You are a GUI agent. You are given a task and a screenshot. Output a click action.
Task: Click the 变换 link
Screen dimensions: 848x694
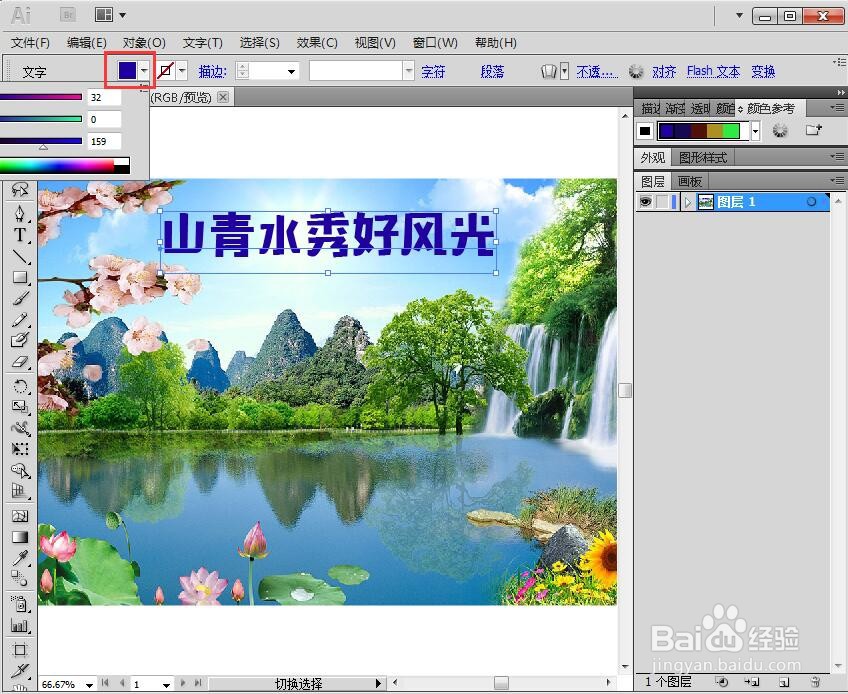coord(763,71)
